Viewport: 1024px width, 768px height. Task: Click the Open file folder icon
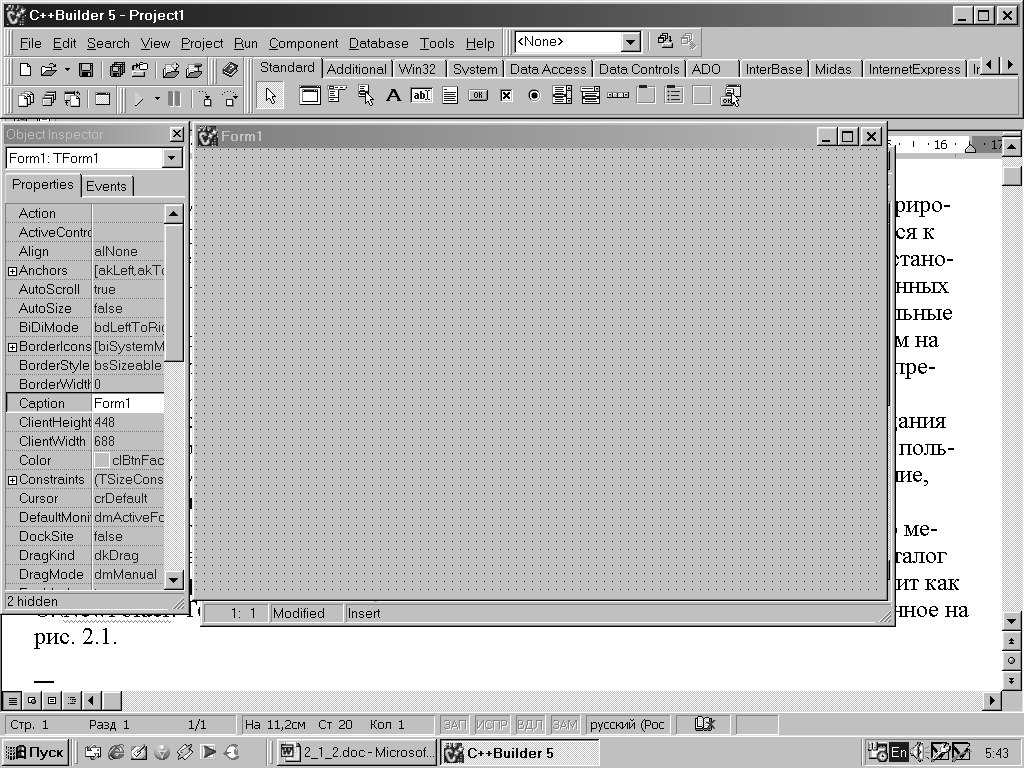tap(48, 70)
